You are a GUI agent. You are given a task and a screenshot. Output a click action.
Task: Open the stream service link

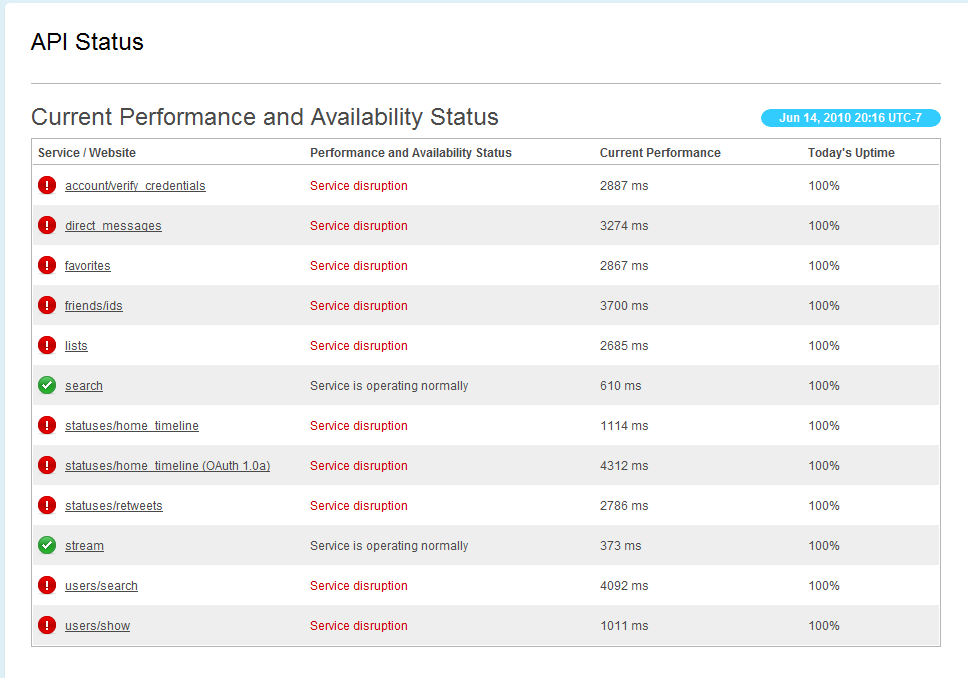84,546
